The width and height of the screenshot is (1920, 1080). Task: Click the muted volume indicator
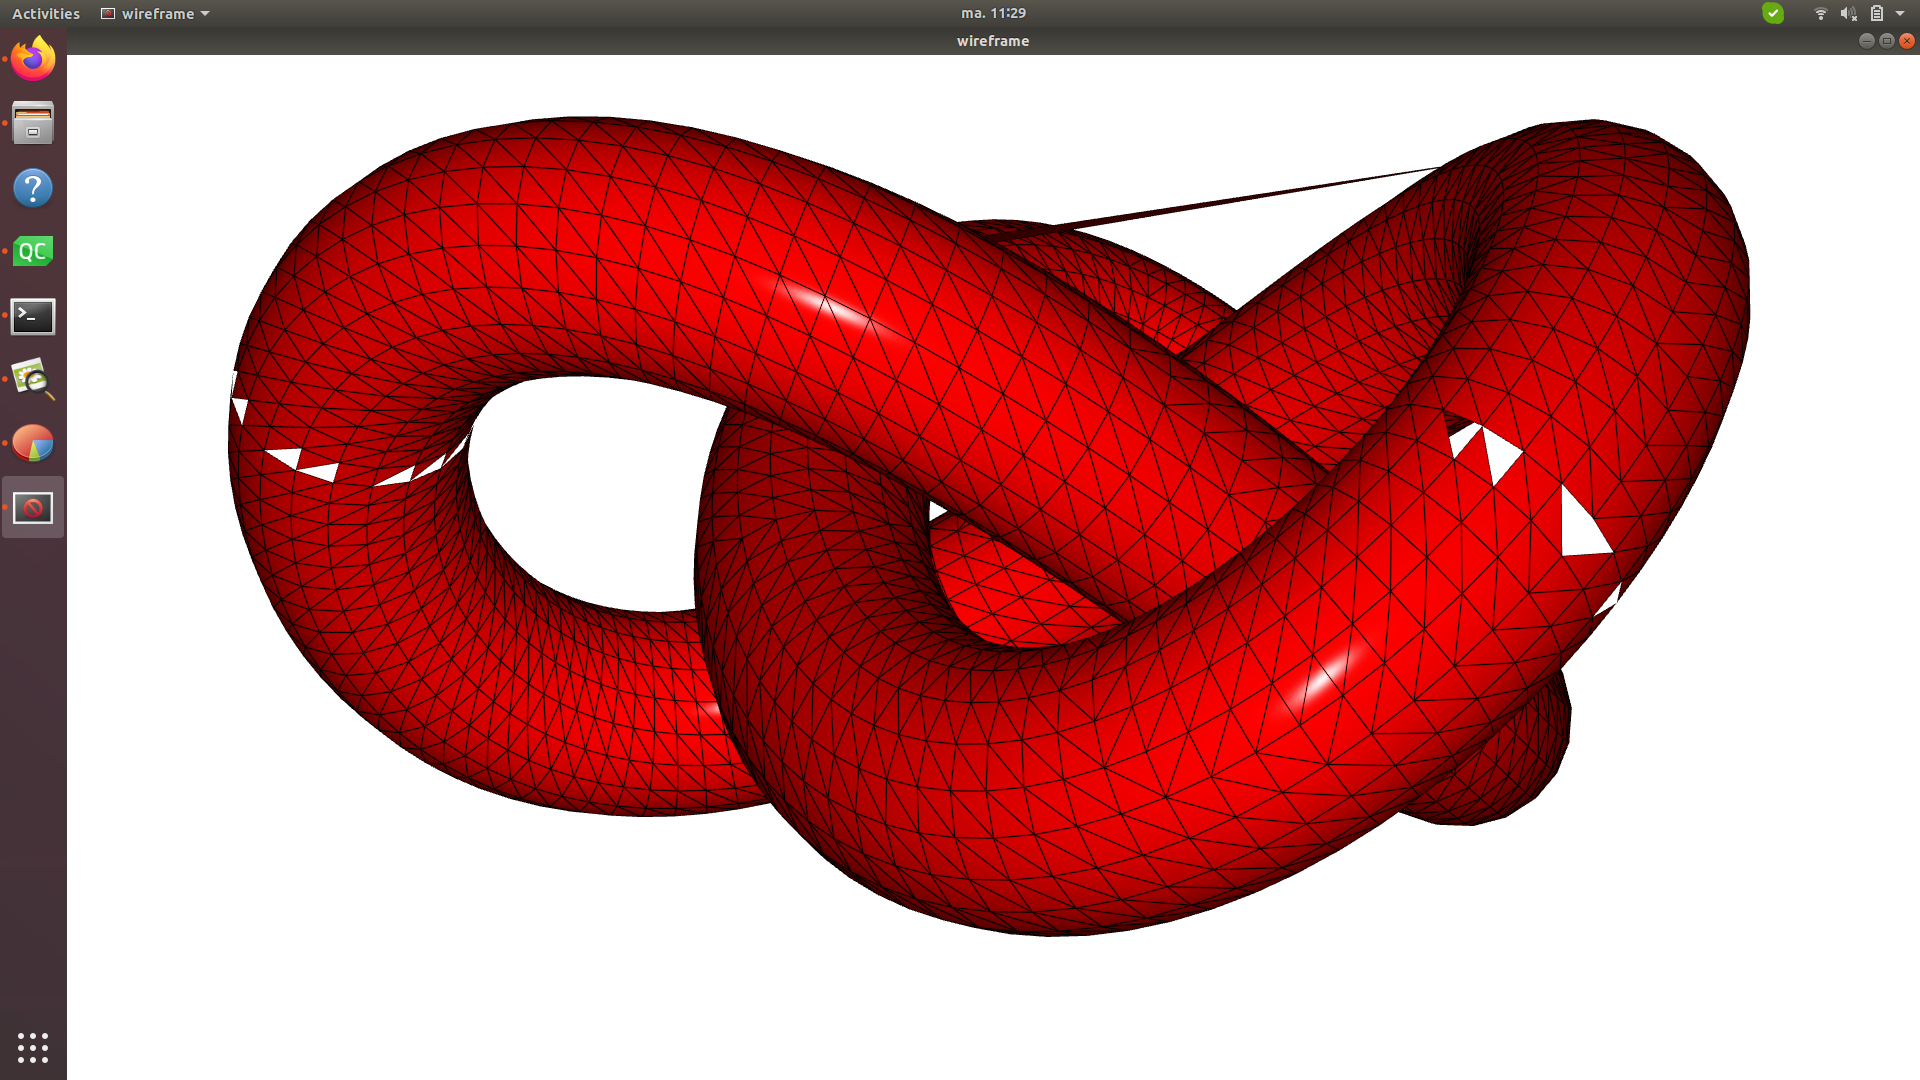[1848, 14]
